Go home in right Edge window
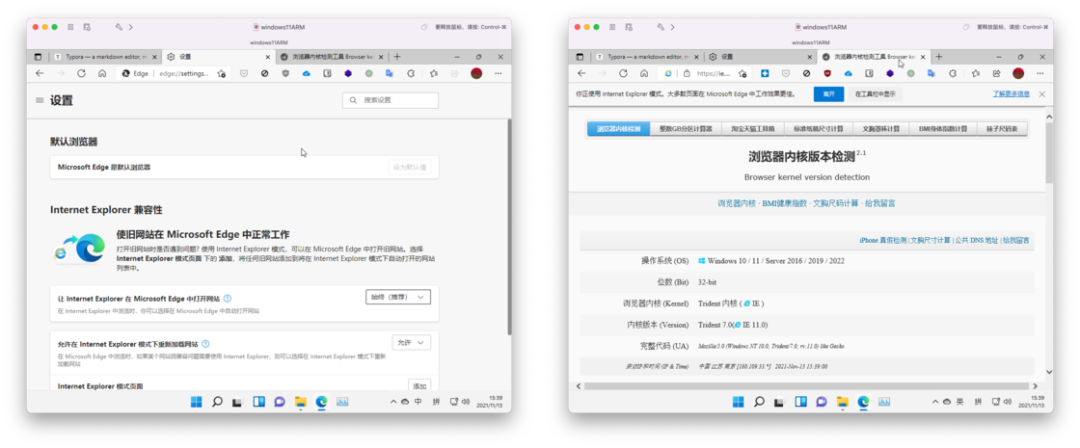The width and height of the screenshot is (1080, 448). [x=644, y=73]
